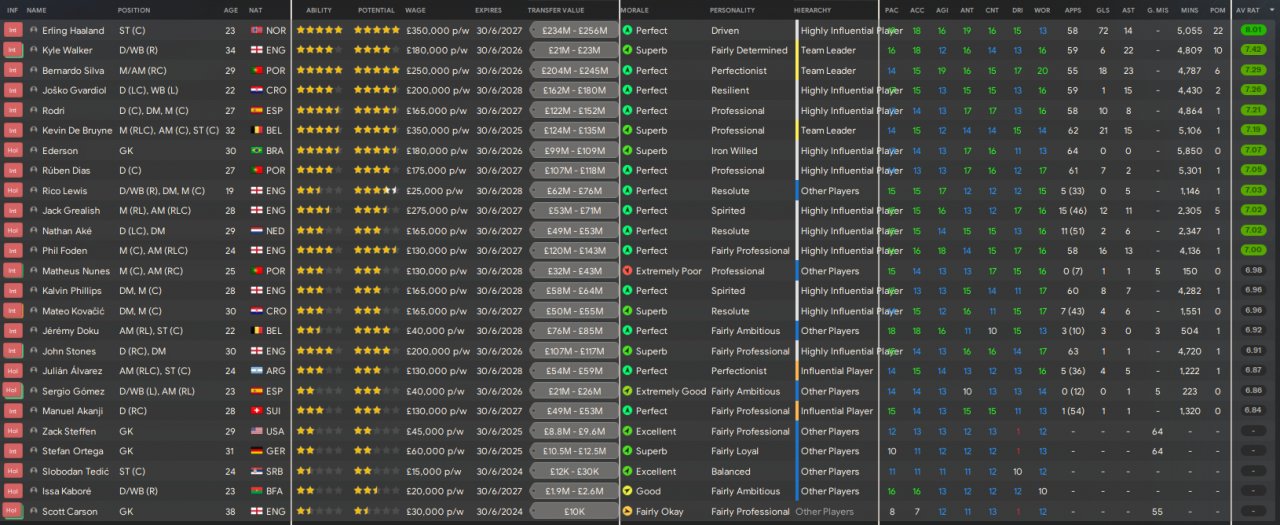Viewport: 1280px width, 525px height.
Task: Sort by the MORALE column header
Action: 635,10
